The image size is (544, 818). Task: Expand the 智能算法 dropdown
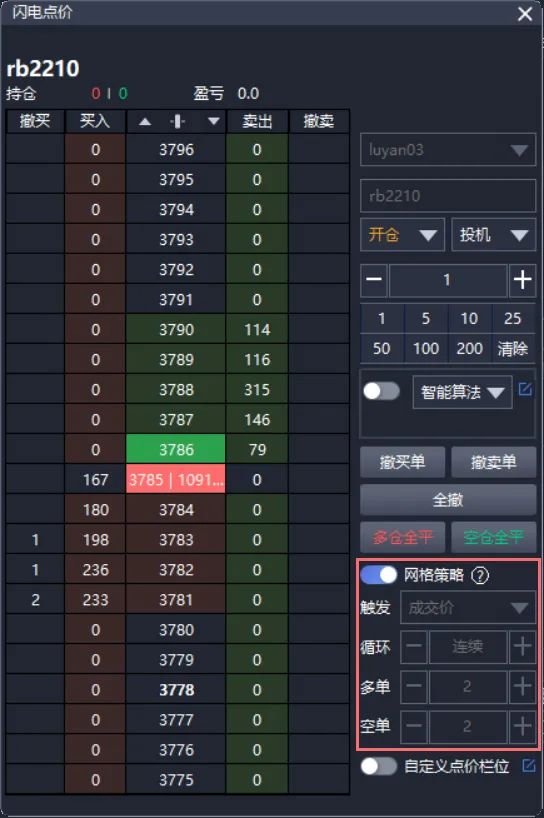(463, 392)
